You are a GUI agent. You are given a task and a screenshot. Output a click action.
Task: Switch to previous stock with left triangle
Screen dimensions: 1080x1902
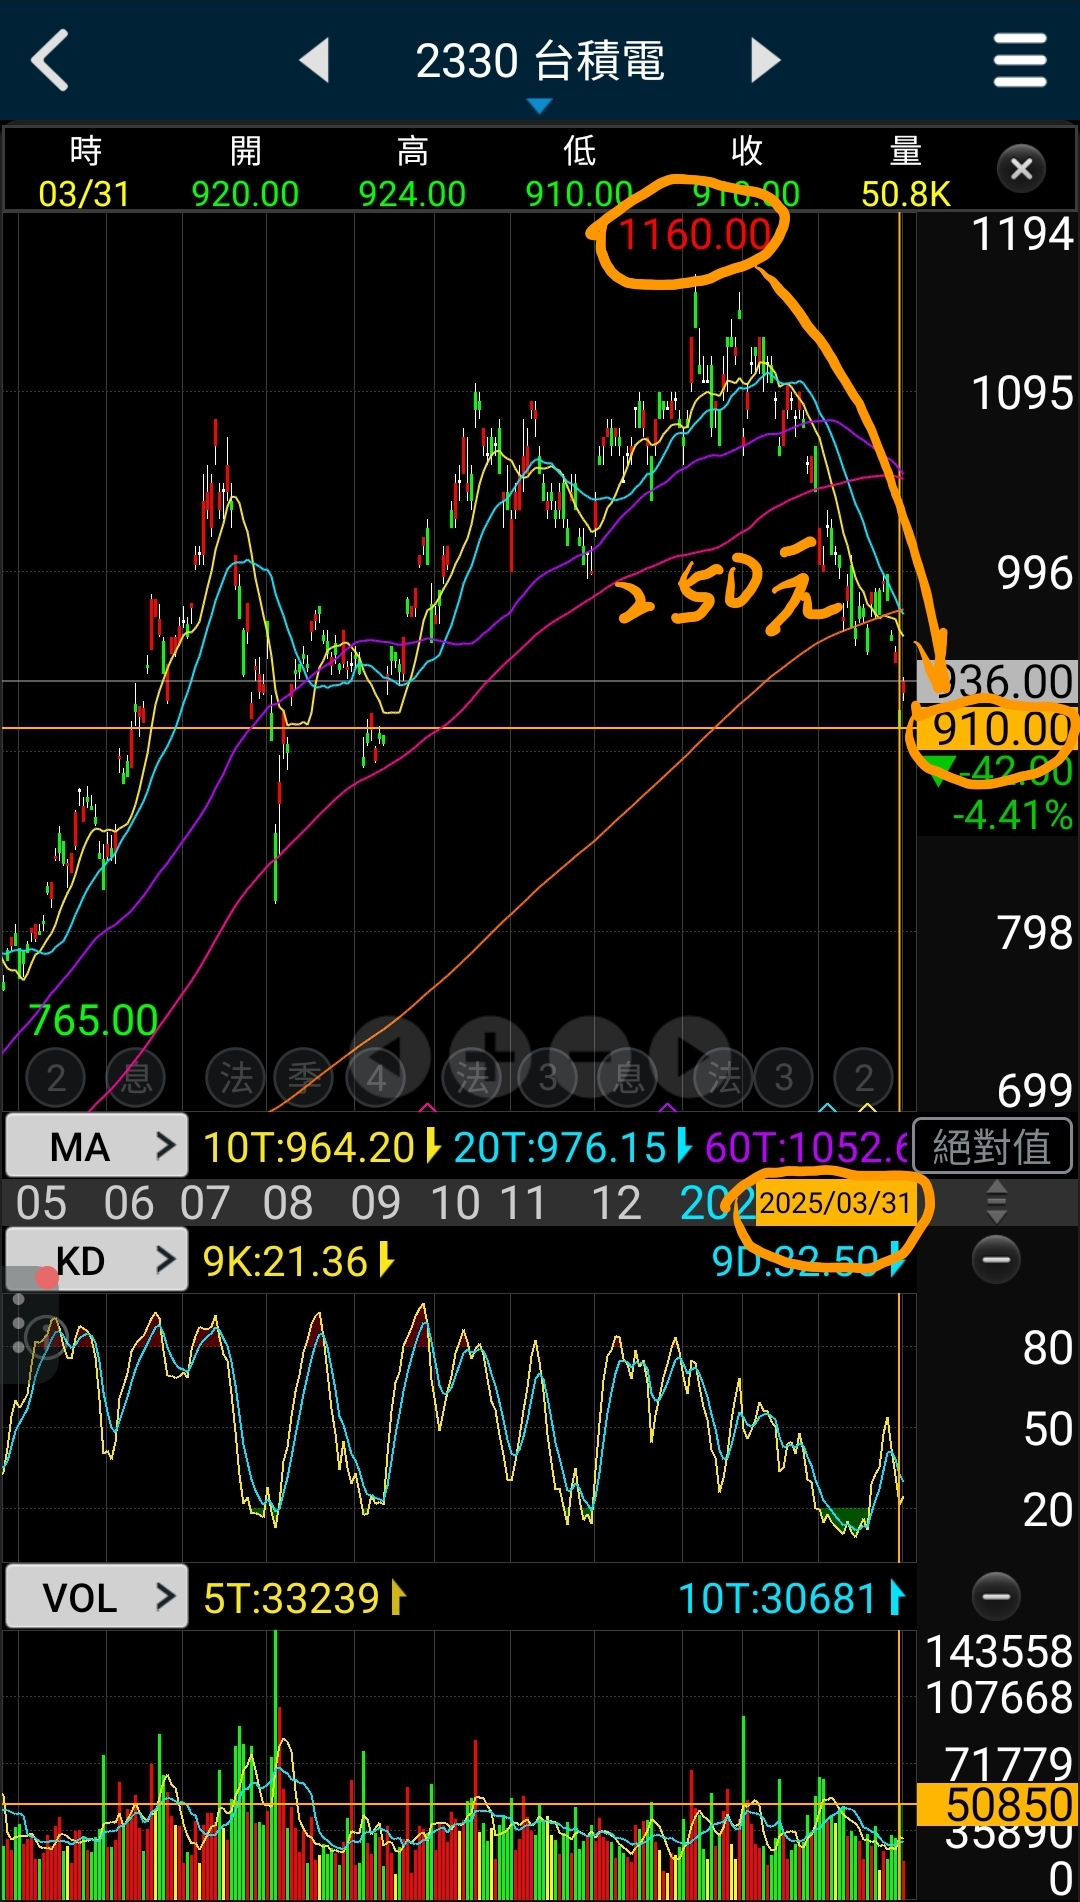pyautogui.click(x=315, y=60)
